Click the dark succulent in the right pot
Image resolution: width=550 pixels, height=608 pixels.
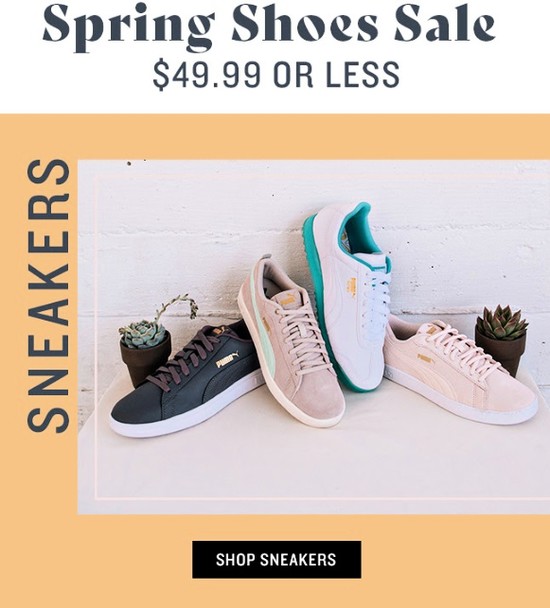pos(502,323)
